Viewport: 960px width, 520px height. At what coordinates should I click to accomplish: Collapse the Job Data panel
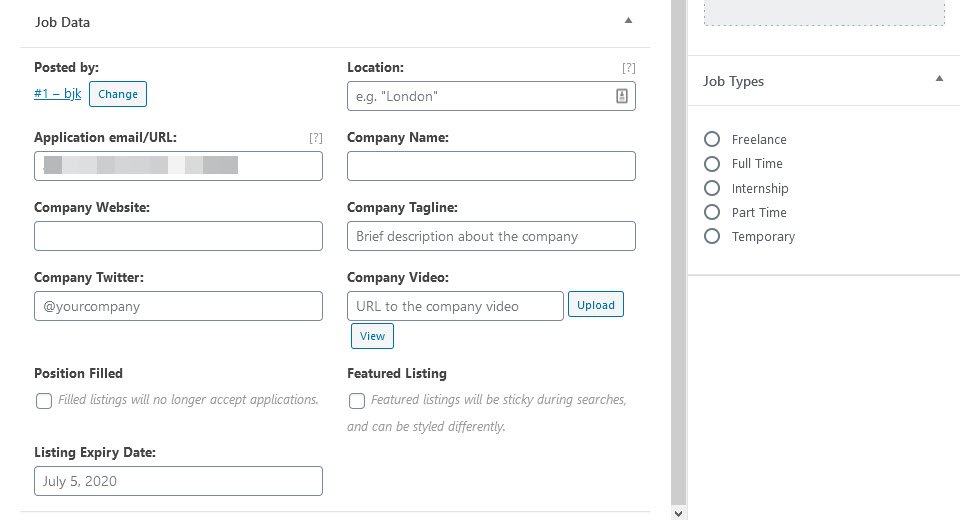click(x=628, y=21)
